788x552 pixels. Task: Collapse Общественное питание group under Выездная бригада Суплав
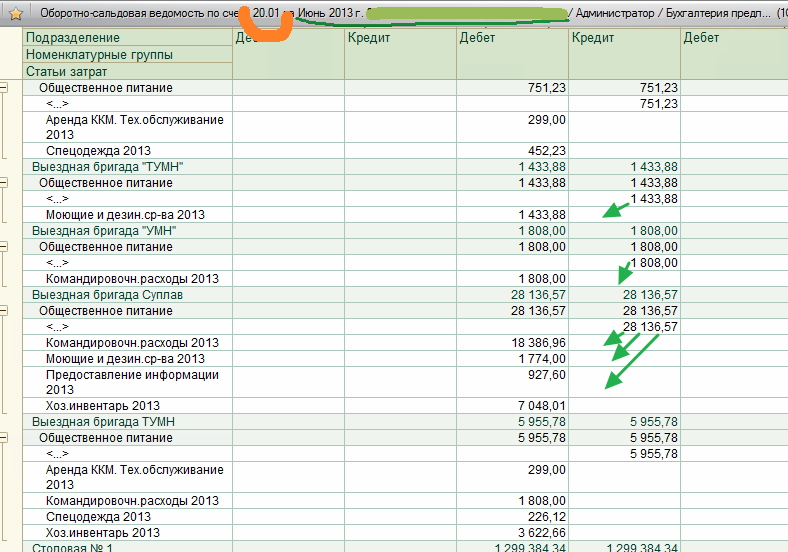click(x=4, y=311)
